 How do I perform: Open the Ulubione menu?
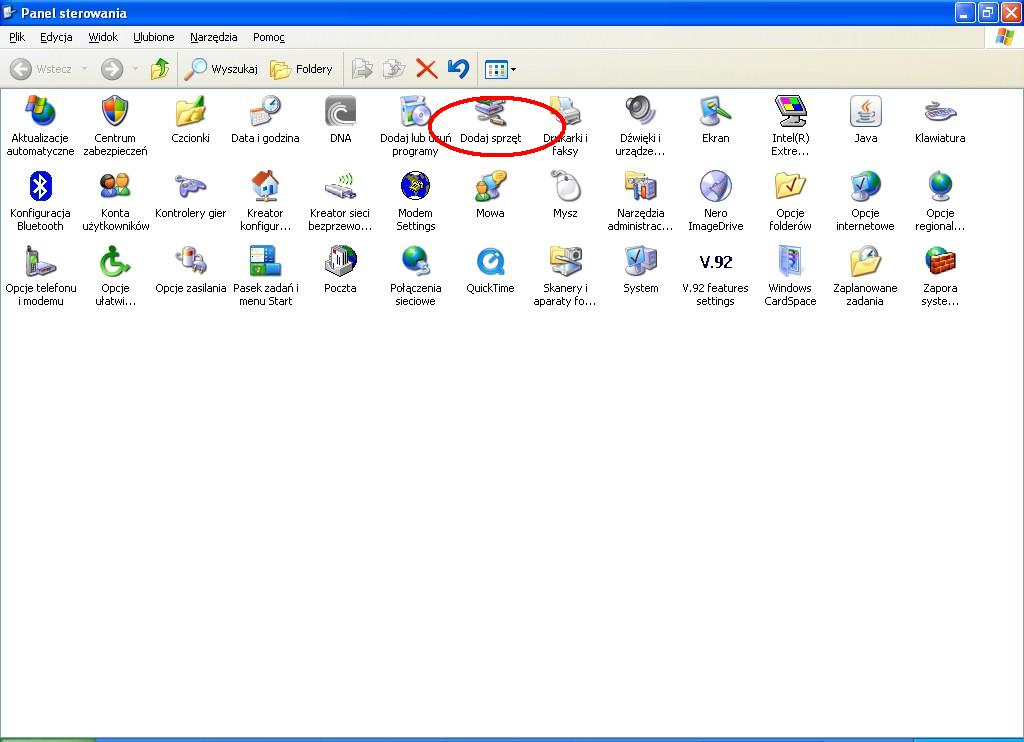point(153,37)
